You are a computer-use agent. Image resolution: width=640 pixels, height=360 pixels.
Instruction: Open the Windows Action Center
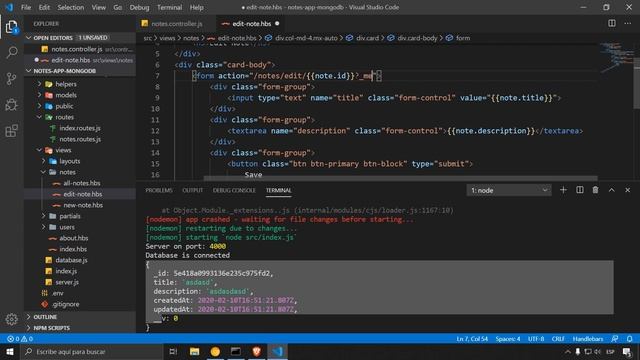pyautogui.click(x=627, y=351)
